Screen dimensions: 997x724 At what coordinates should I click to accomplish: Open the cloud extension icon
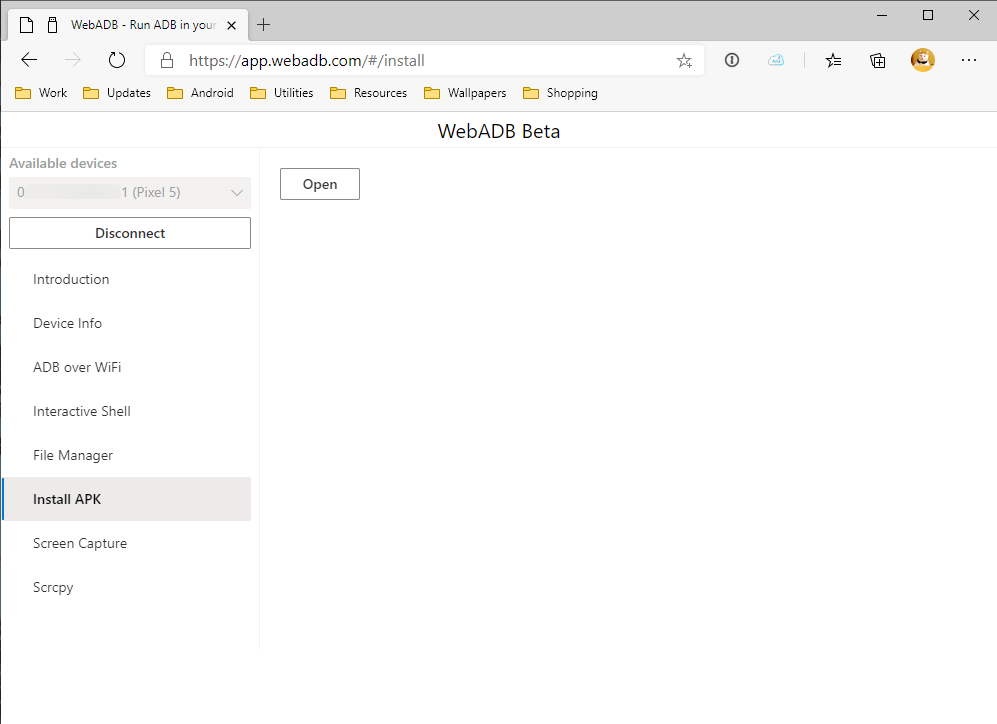(776, 60)
